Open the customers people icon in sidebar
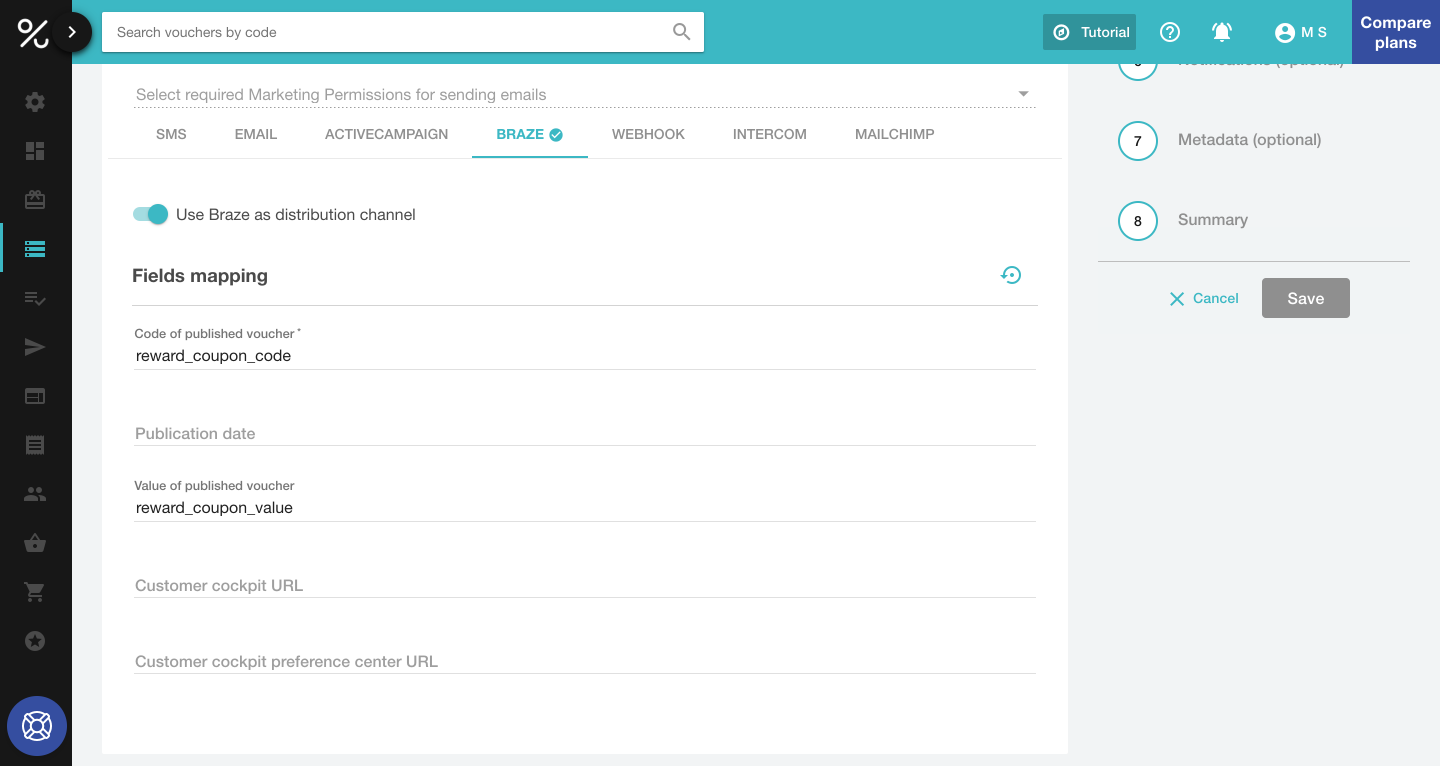This screenshot has width=1440, height=766. [x=35, y=494]
